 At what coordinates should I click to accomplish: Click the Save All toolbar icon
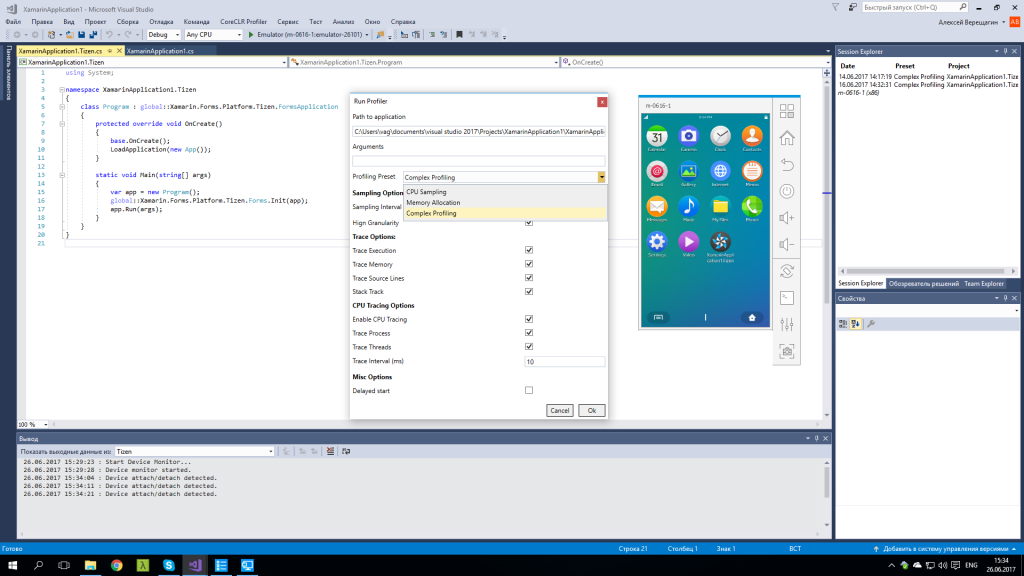click(93, 35)
